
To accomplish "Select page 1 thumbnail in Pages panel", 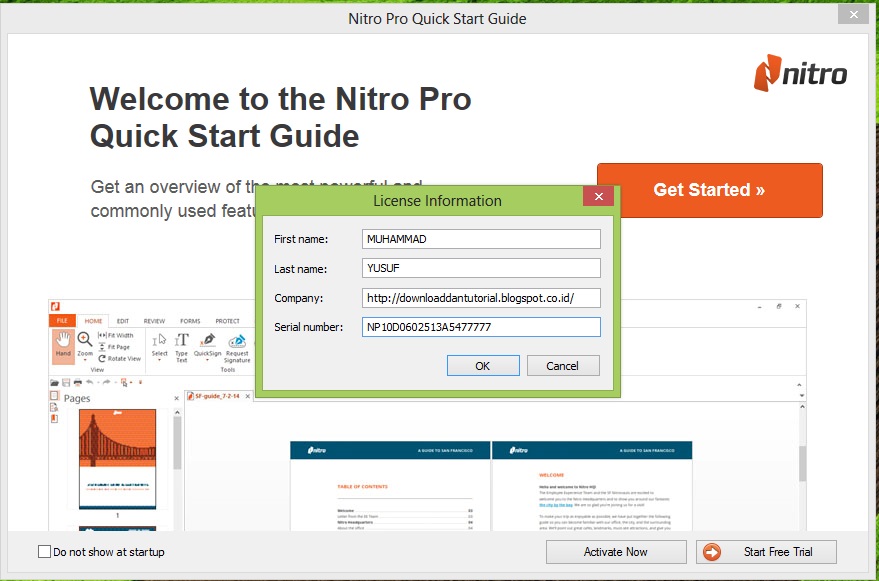I will coord(117,459).
